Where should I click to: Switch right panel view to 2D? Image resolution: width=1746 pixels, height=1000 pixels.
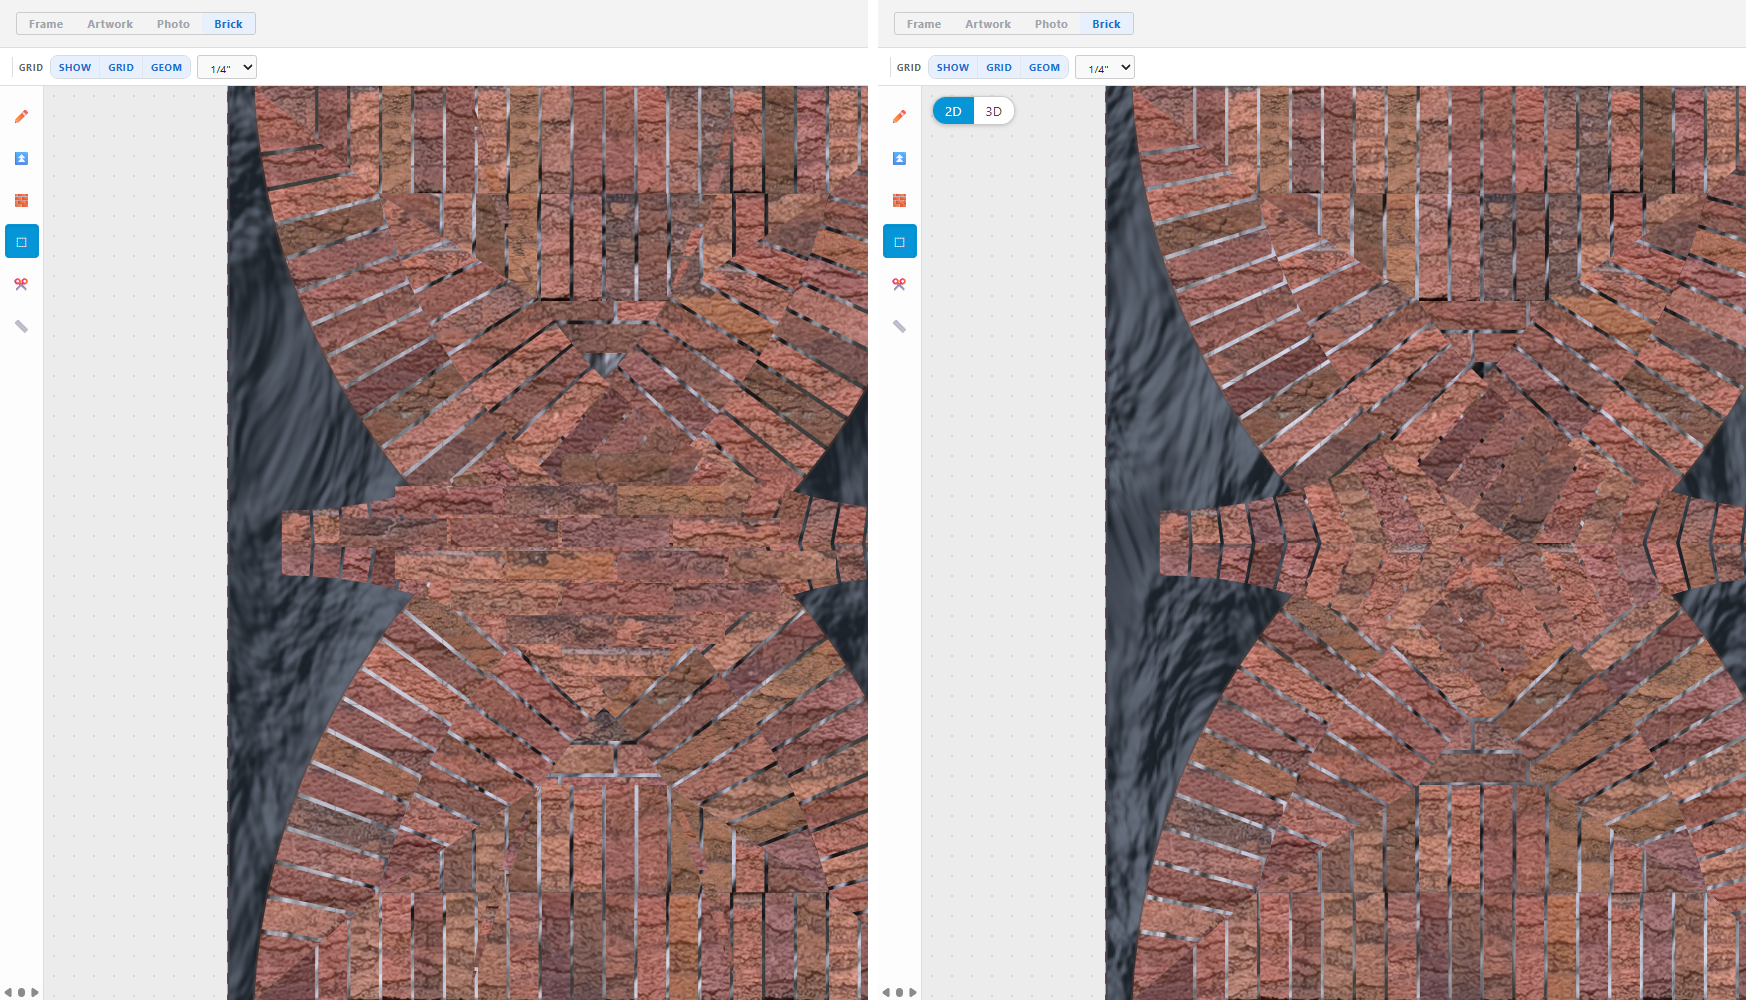(953, 111)
